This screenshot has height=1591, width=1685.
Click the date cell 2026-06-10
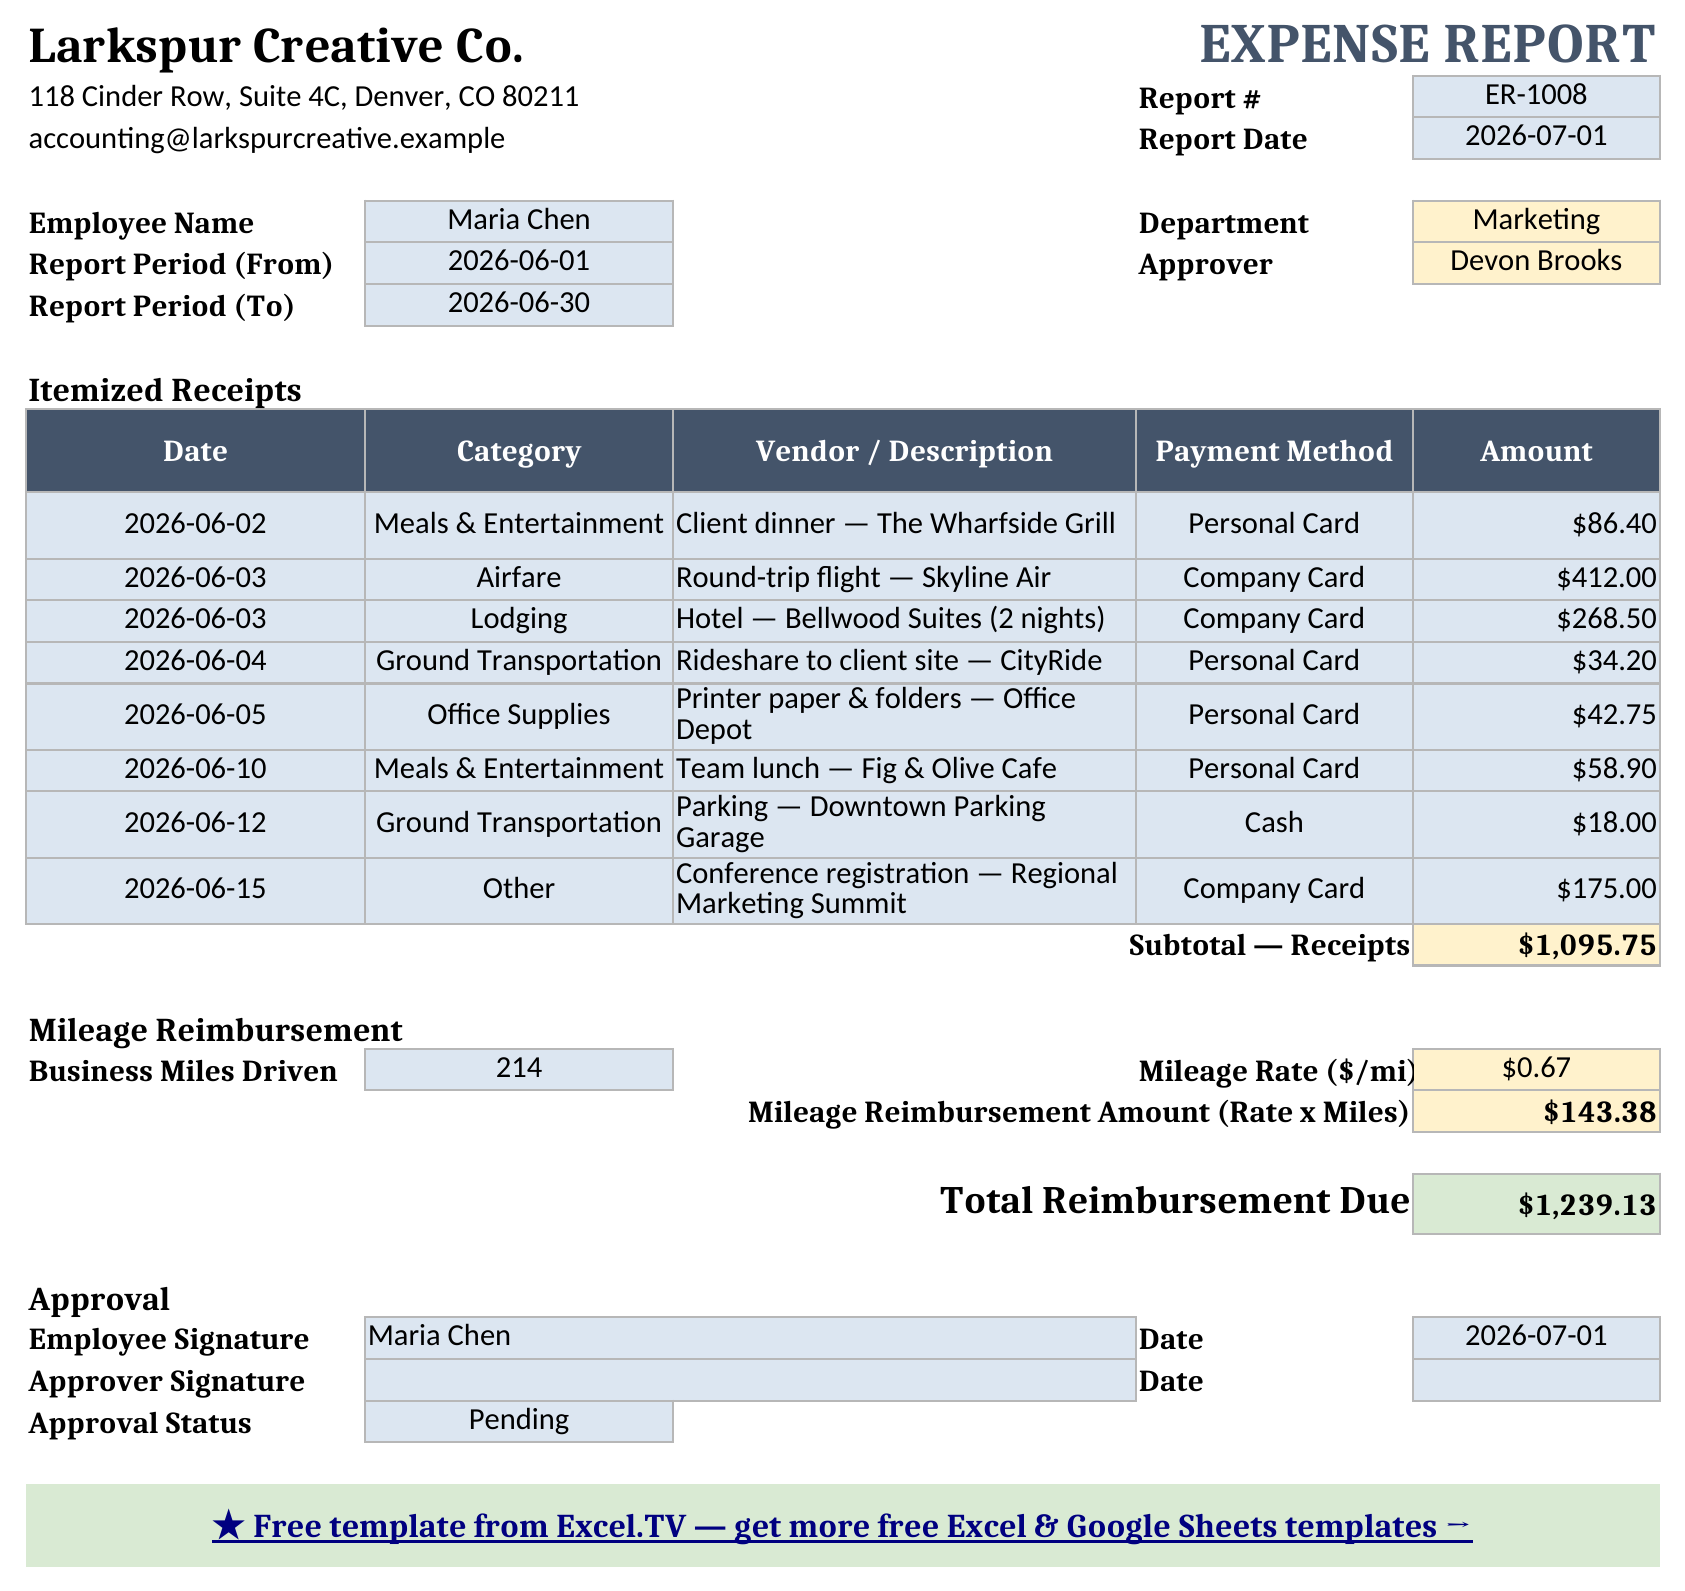coord(195,770)
